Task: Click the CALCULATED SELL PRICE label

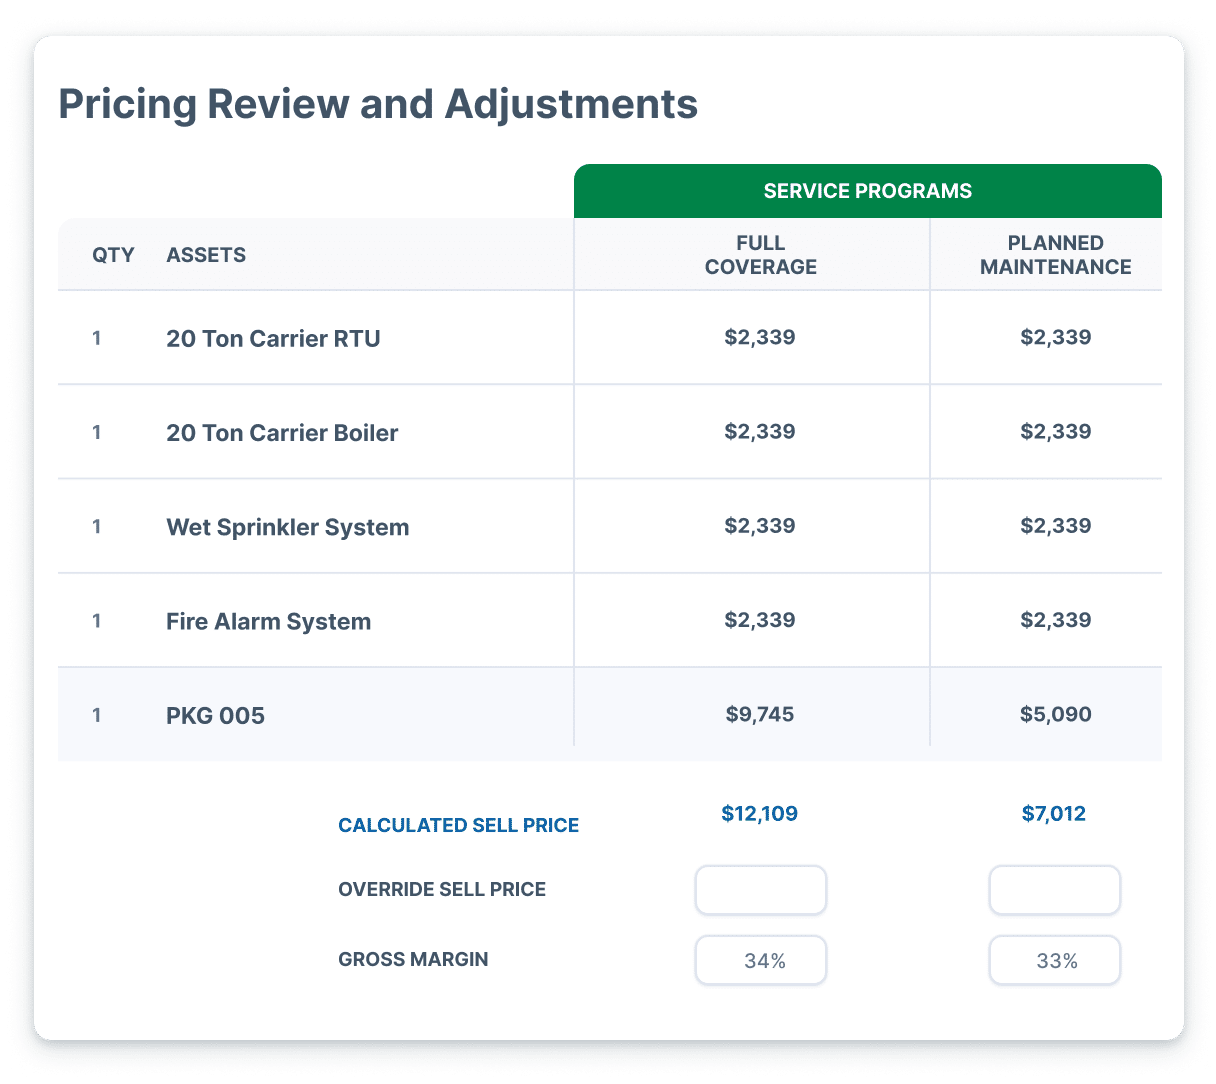Action: 459,825
